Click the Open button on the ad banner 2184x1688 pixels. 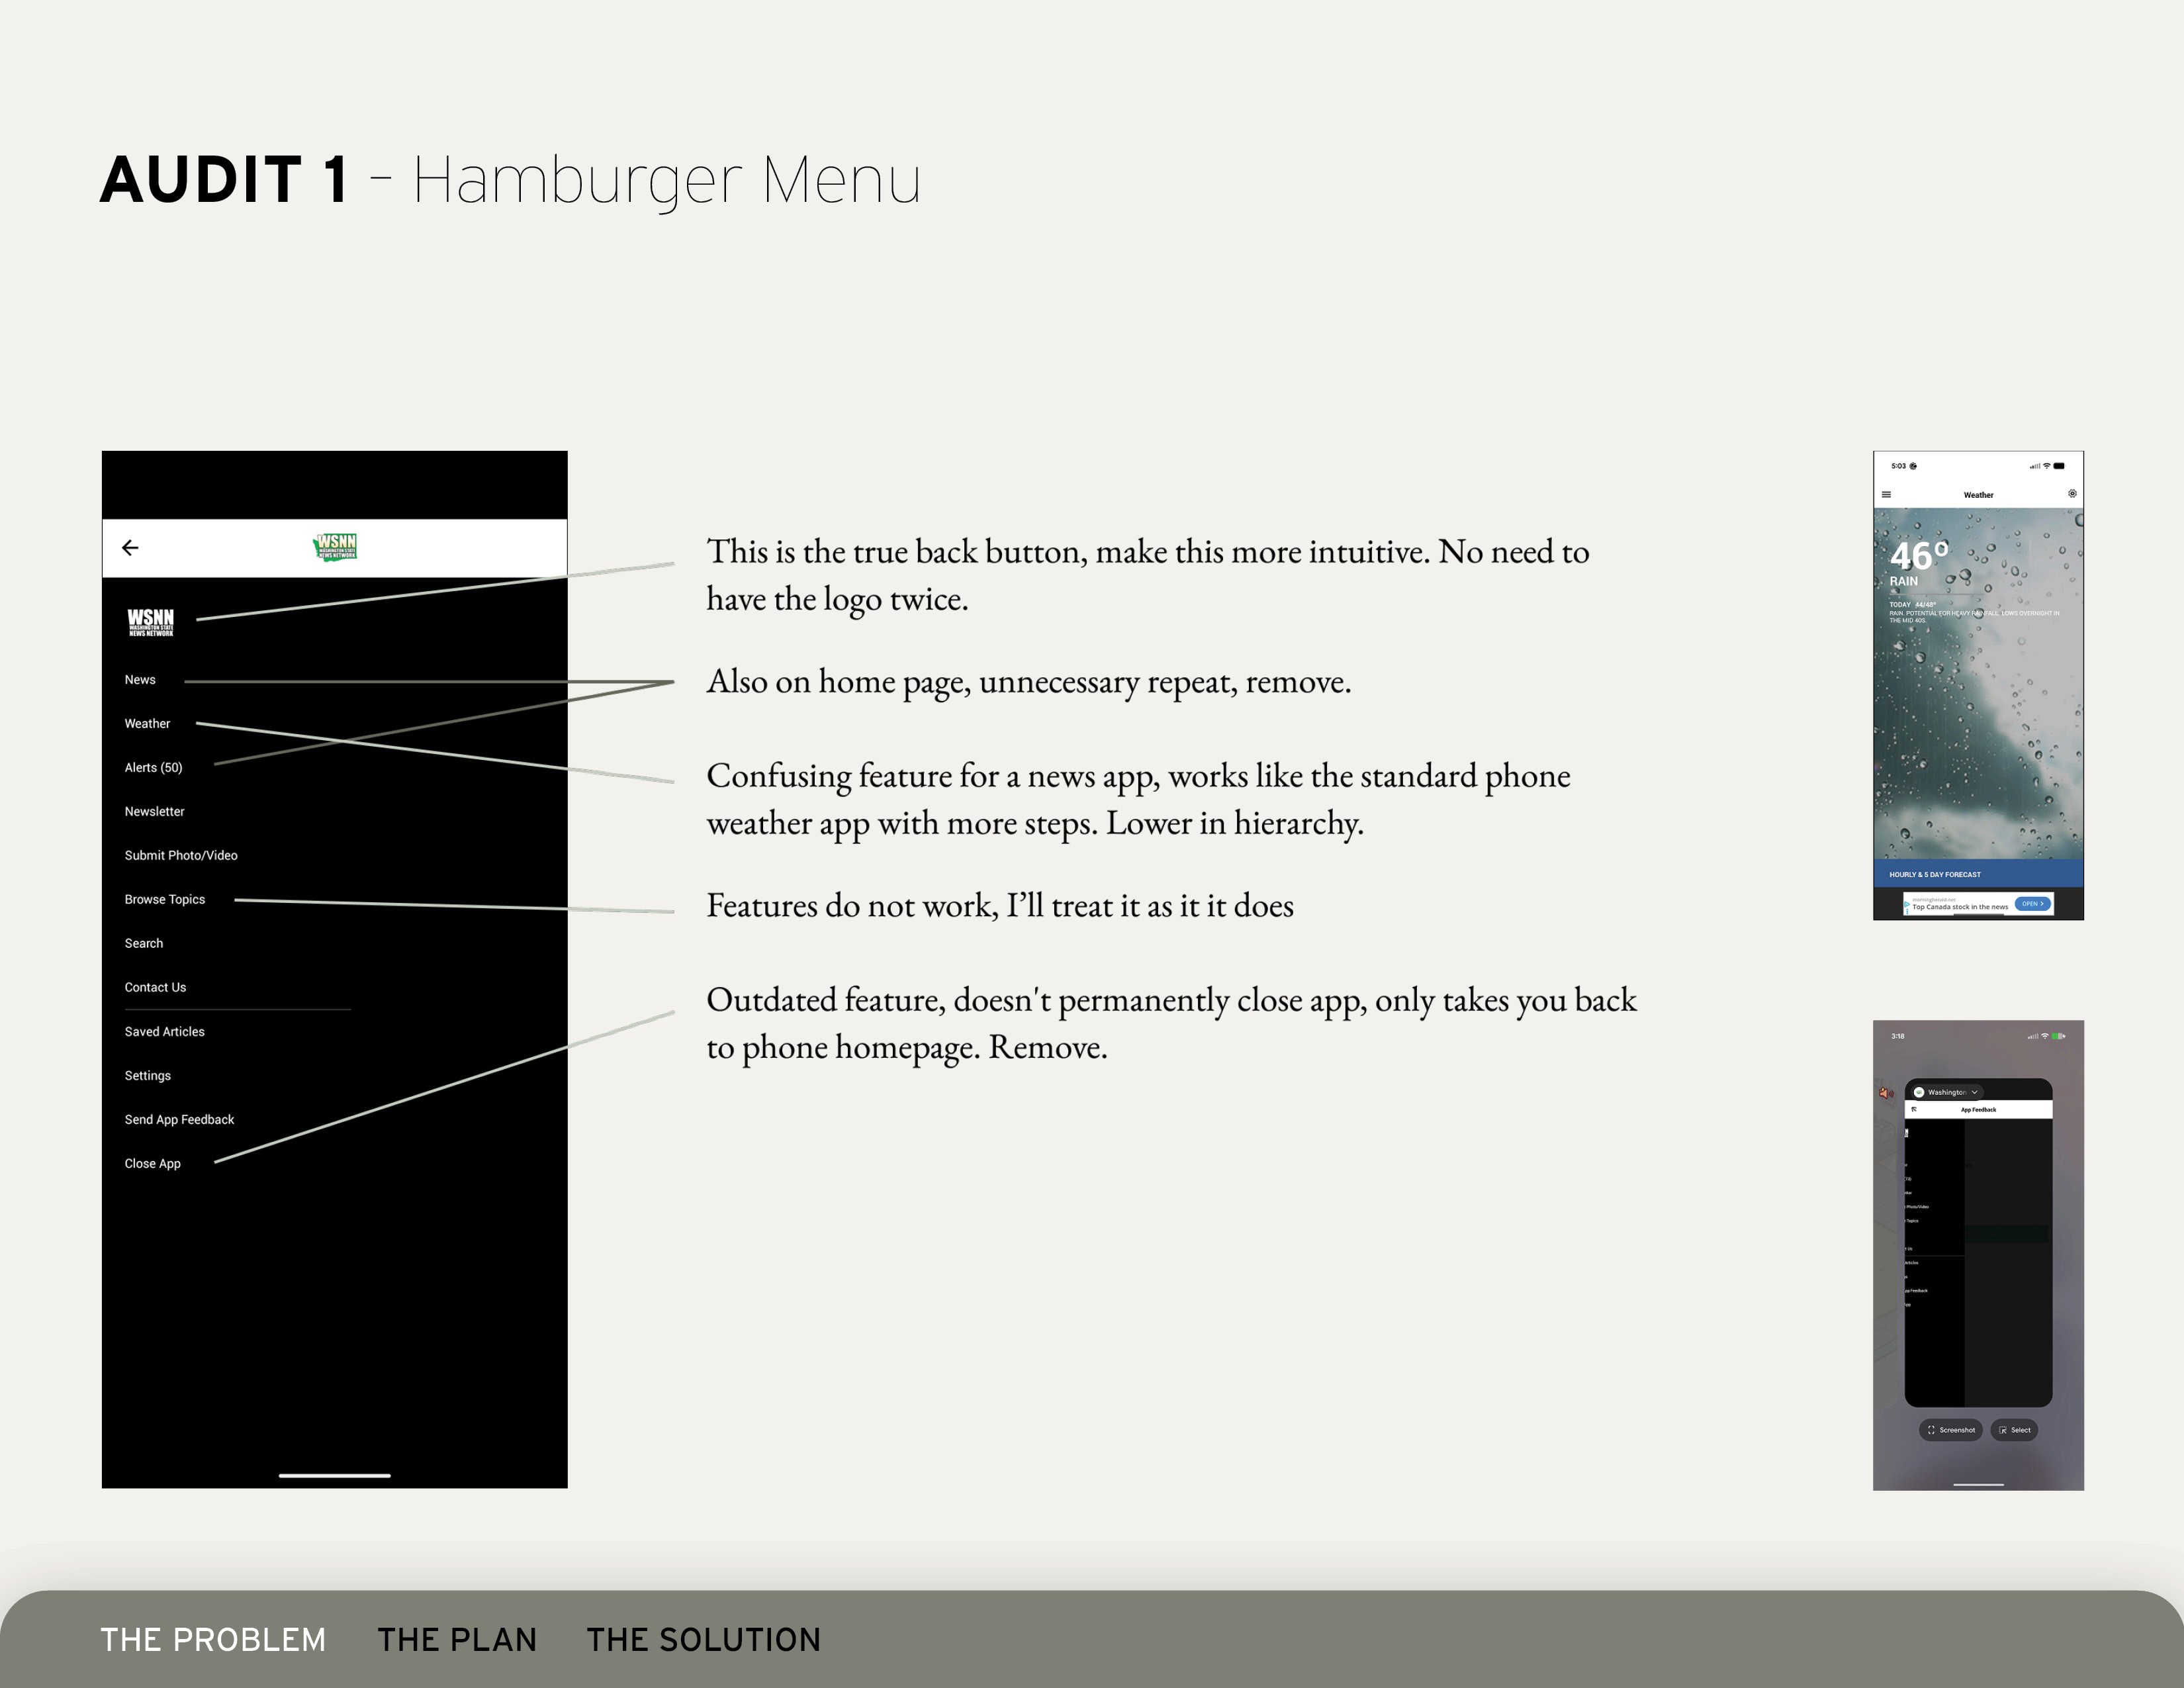[2032, 904]
